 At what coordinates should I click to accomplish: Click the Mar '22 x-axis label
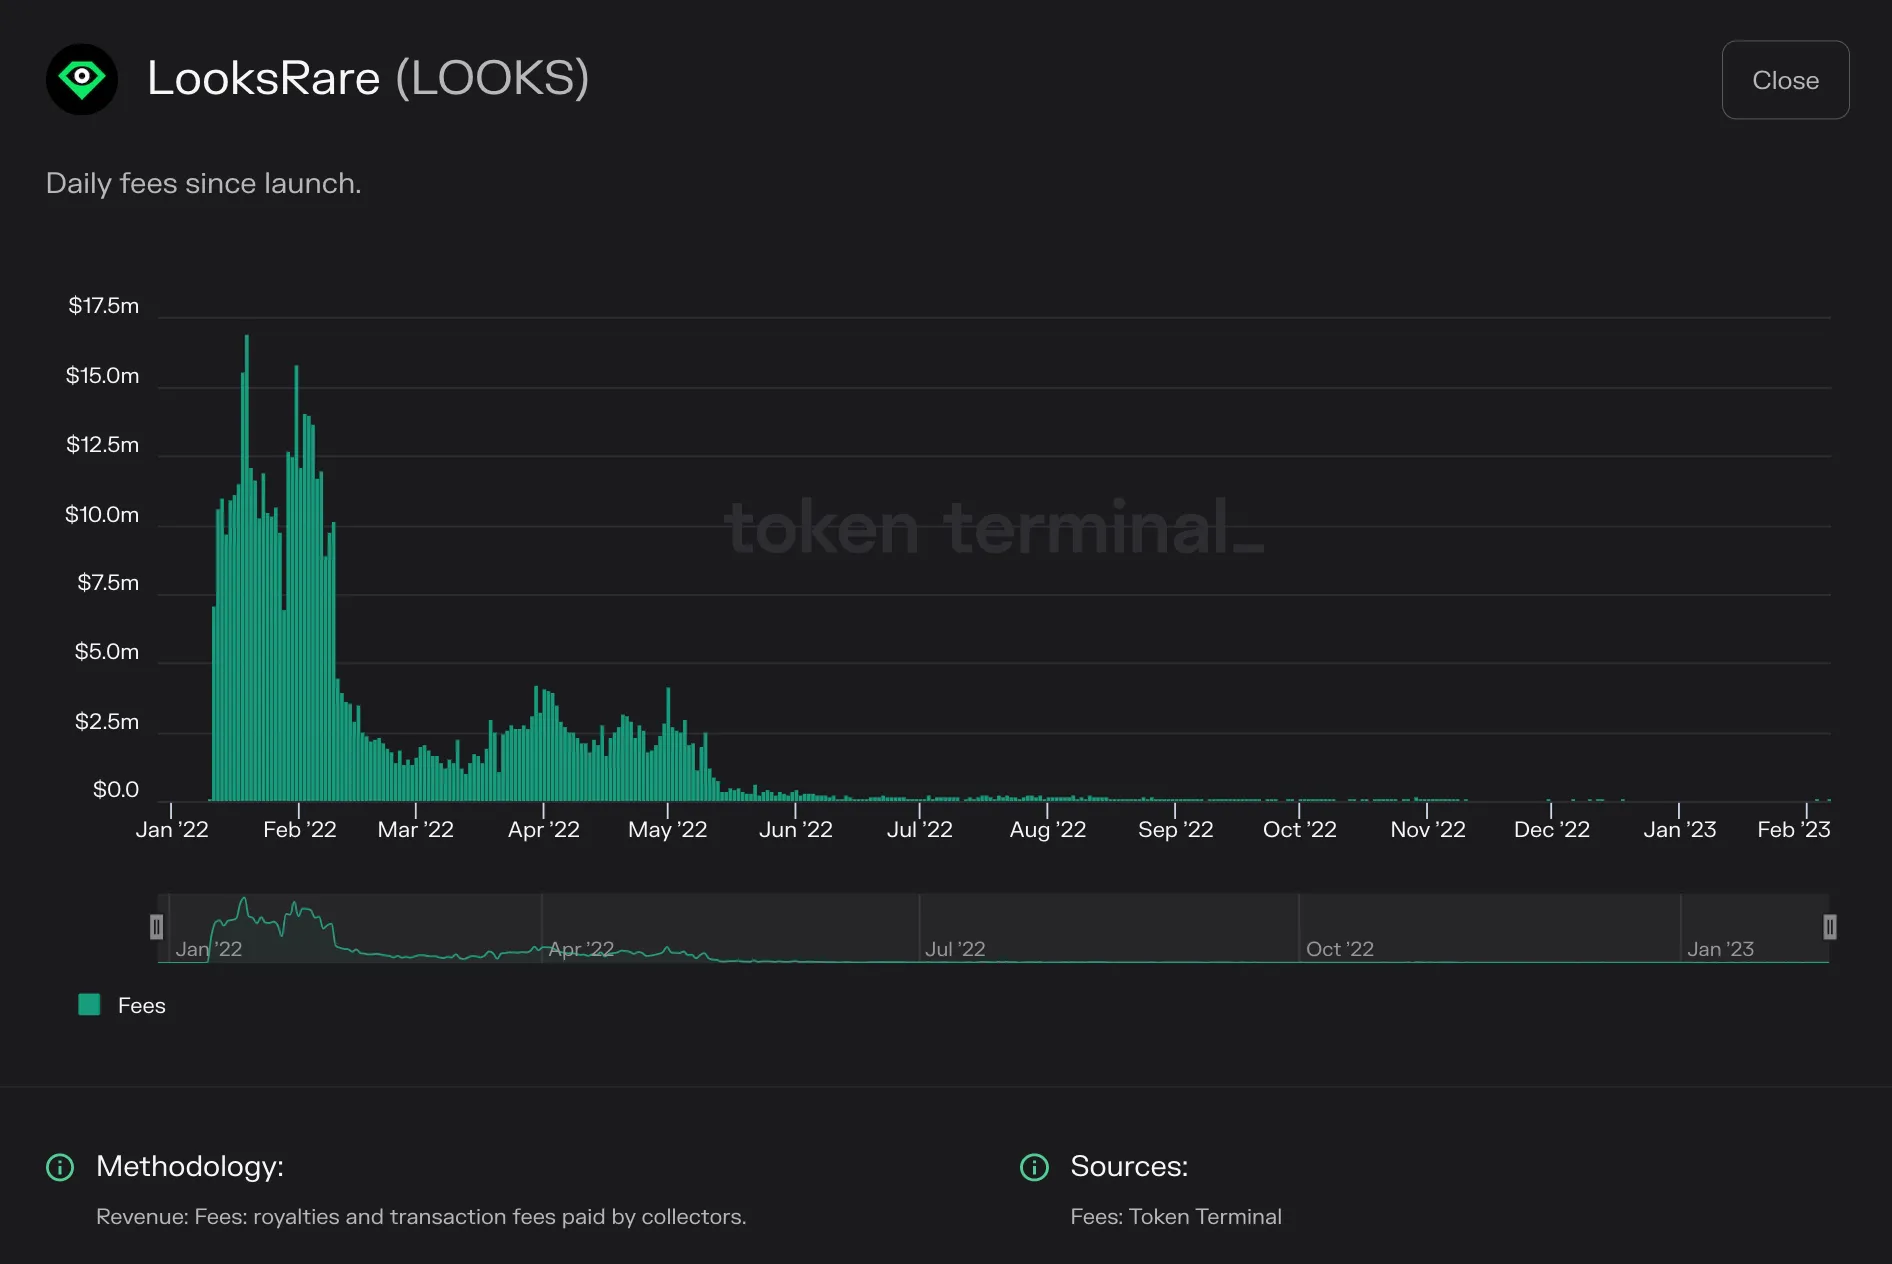point(416,830)
